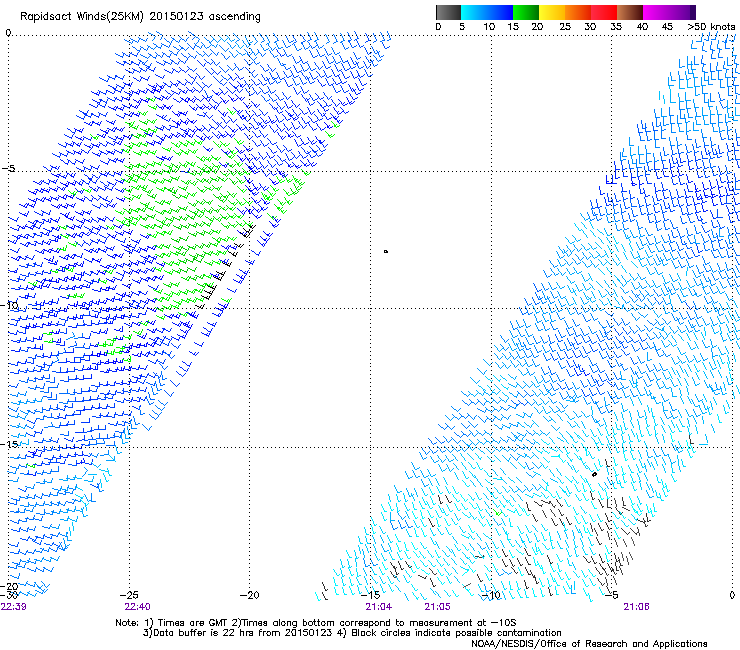This screenshot has width=740, height=650.
Task: Click the purple time label '21:06'
Action: point(636,607)
